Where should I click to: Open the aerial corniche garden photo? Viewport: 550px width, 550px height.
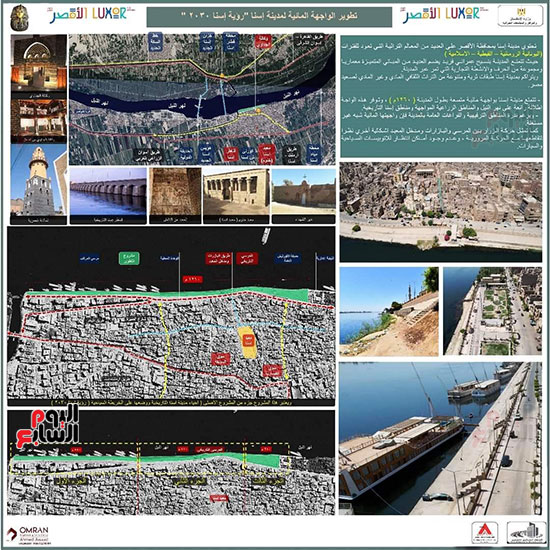tap(492, 311)
